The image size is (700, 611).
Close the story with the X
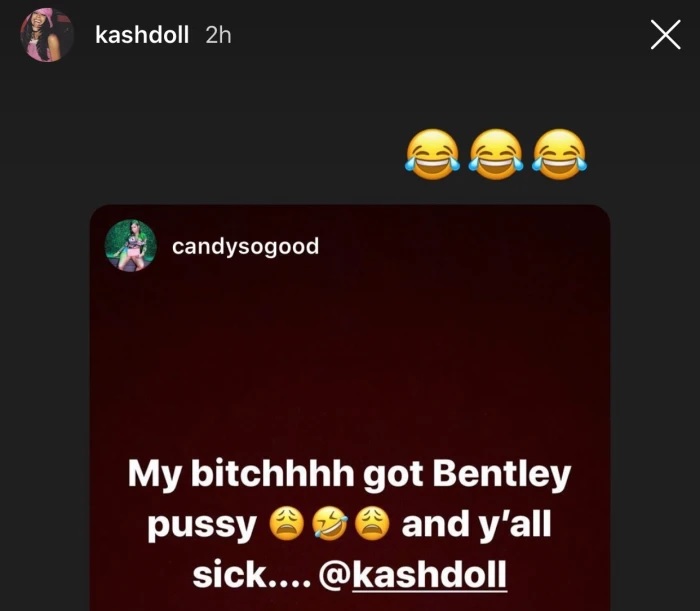[x=665, y=34]
